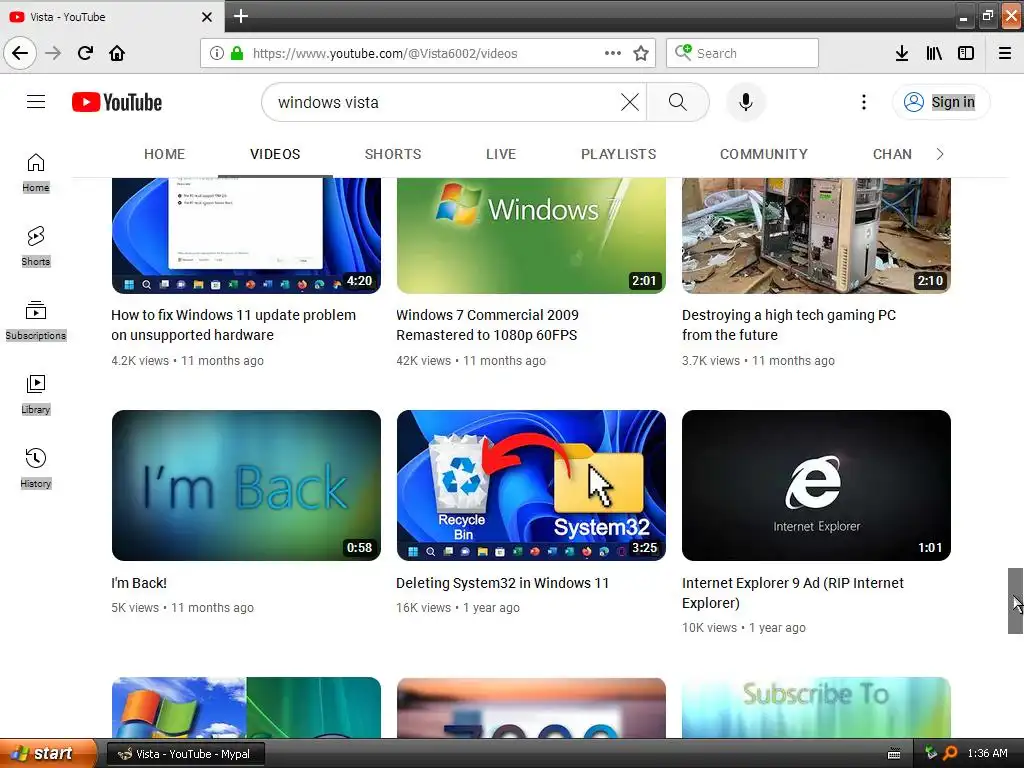Open Library in the YouTube sidebar

pyautogui.click(x=36, y=394)
